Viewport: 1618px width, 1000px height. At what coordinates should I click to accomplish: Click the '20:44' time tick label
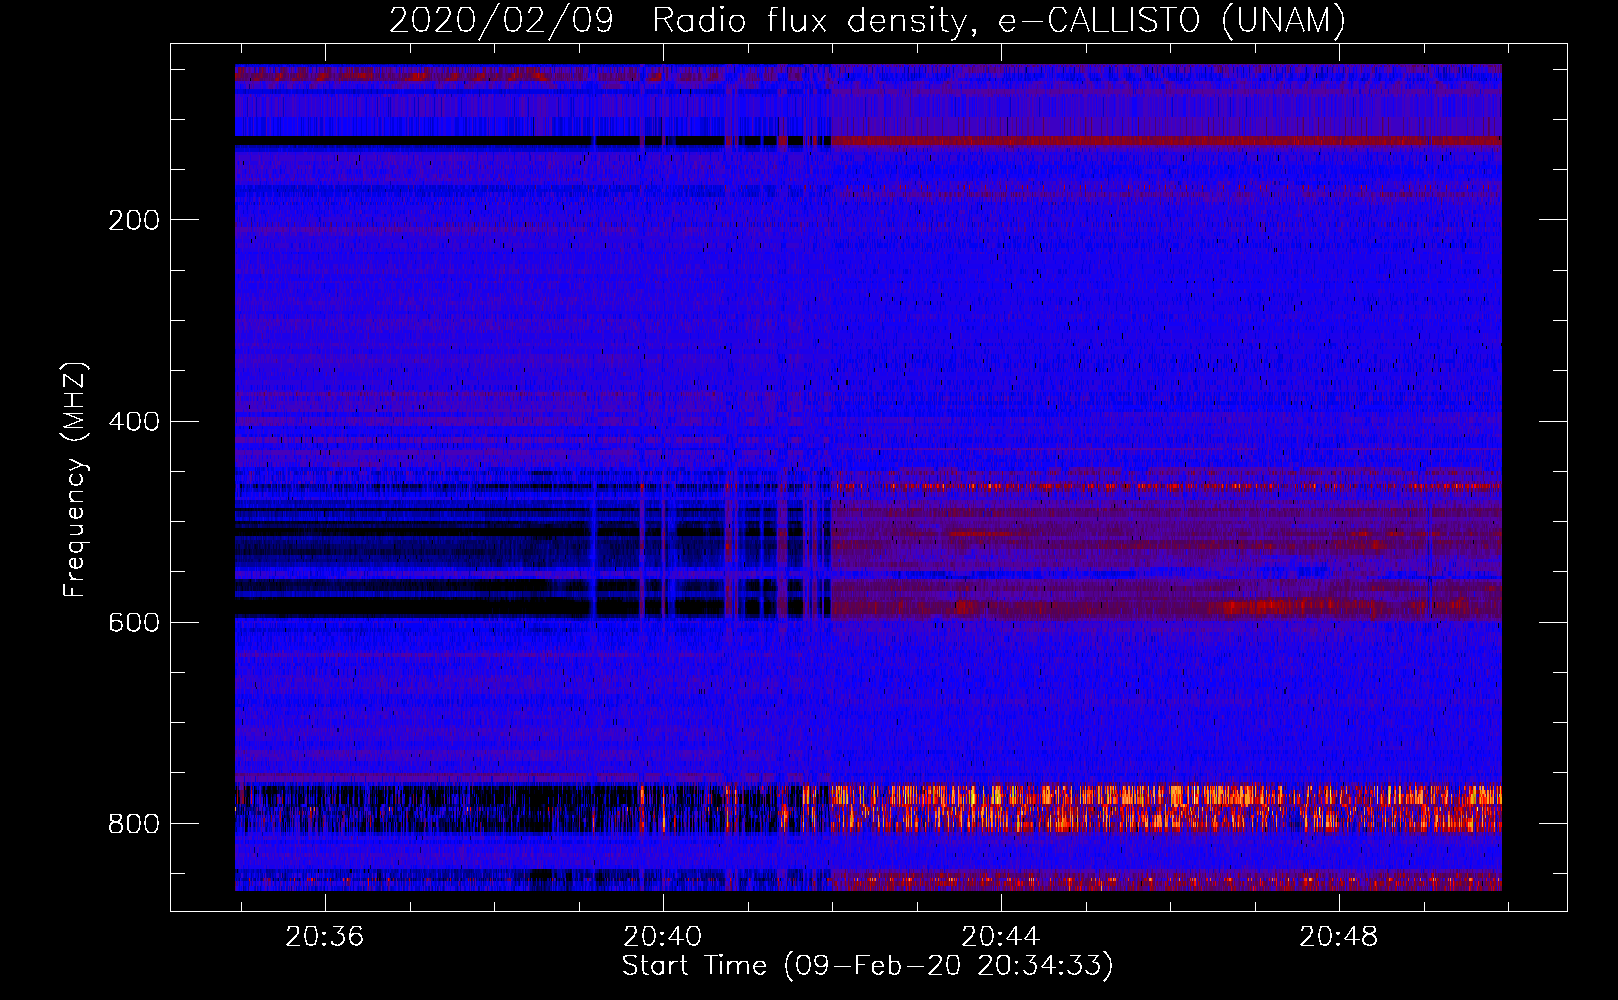1001,937
